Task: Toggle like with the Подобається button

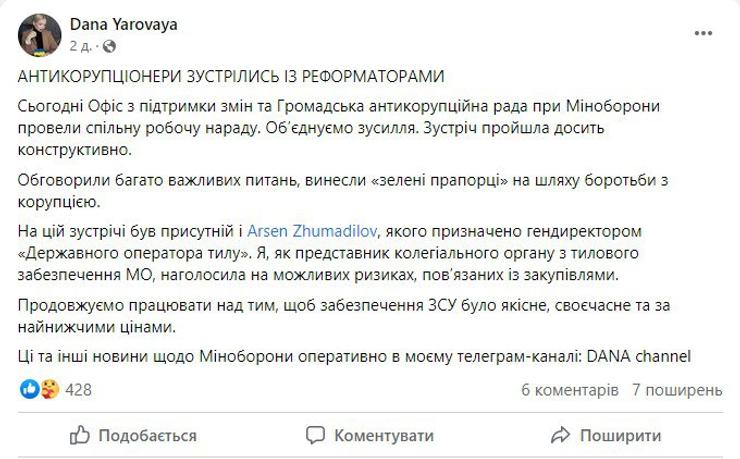Action: [133, 435]
